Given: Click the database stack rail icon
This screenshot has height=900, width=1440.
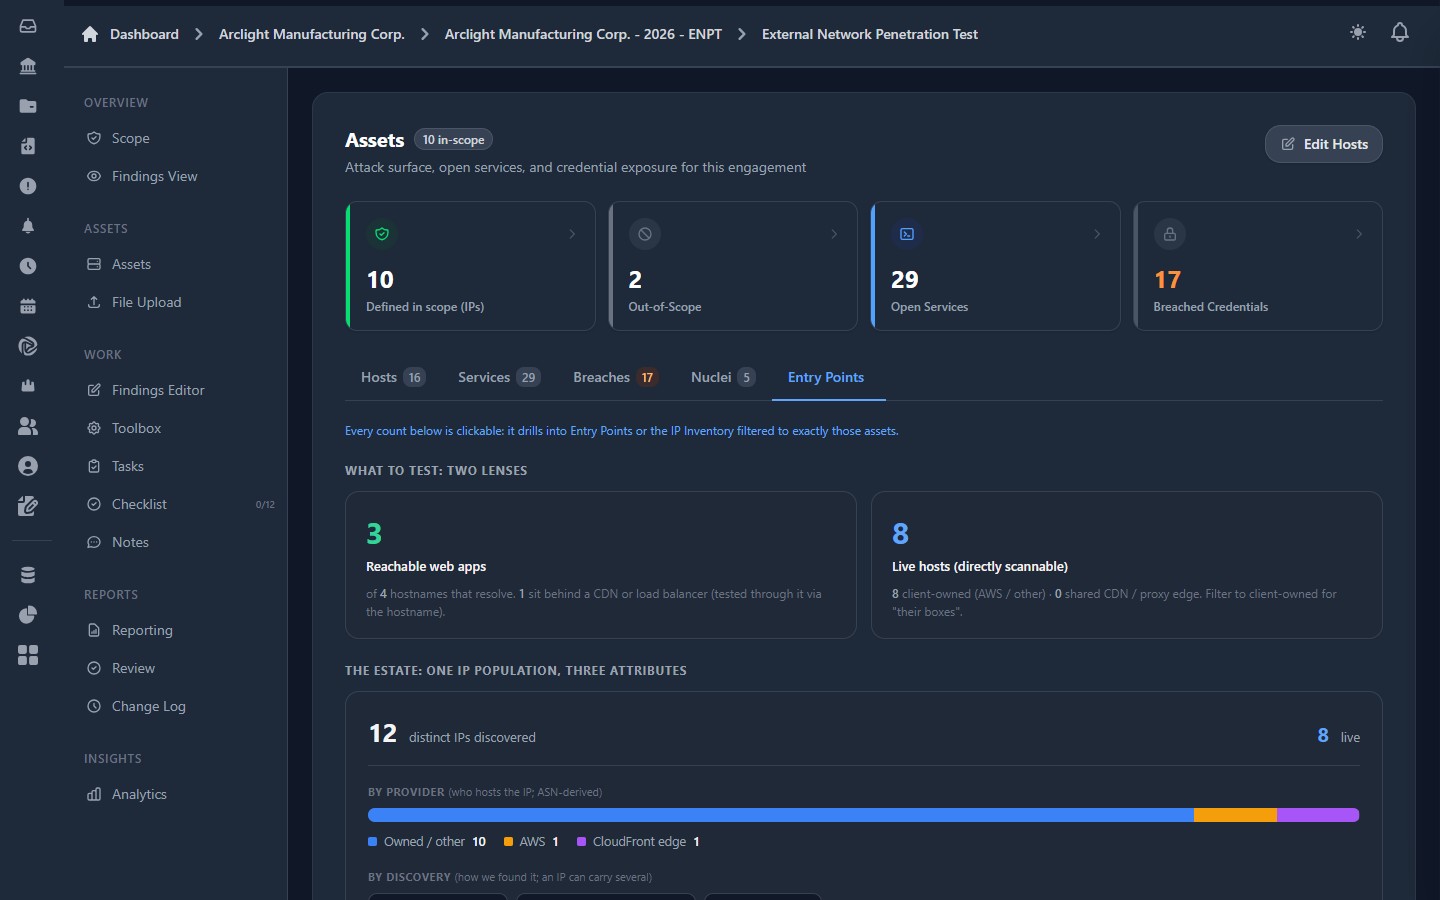Looking at the screenshot, I should 28,575.
